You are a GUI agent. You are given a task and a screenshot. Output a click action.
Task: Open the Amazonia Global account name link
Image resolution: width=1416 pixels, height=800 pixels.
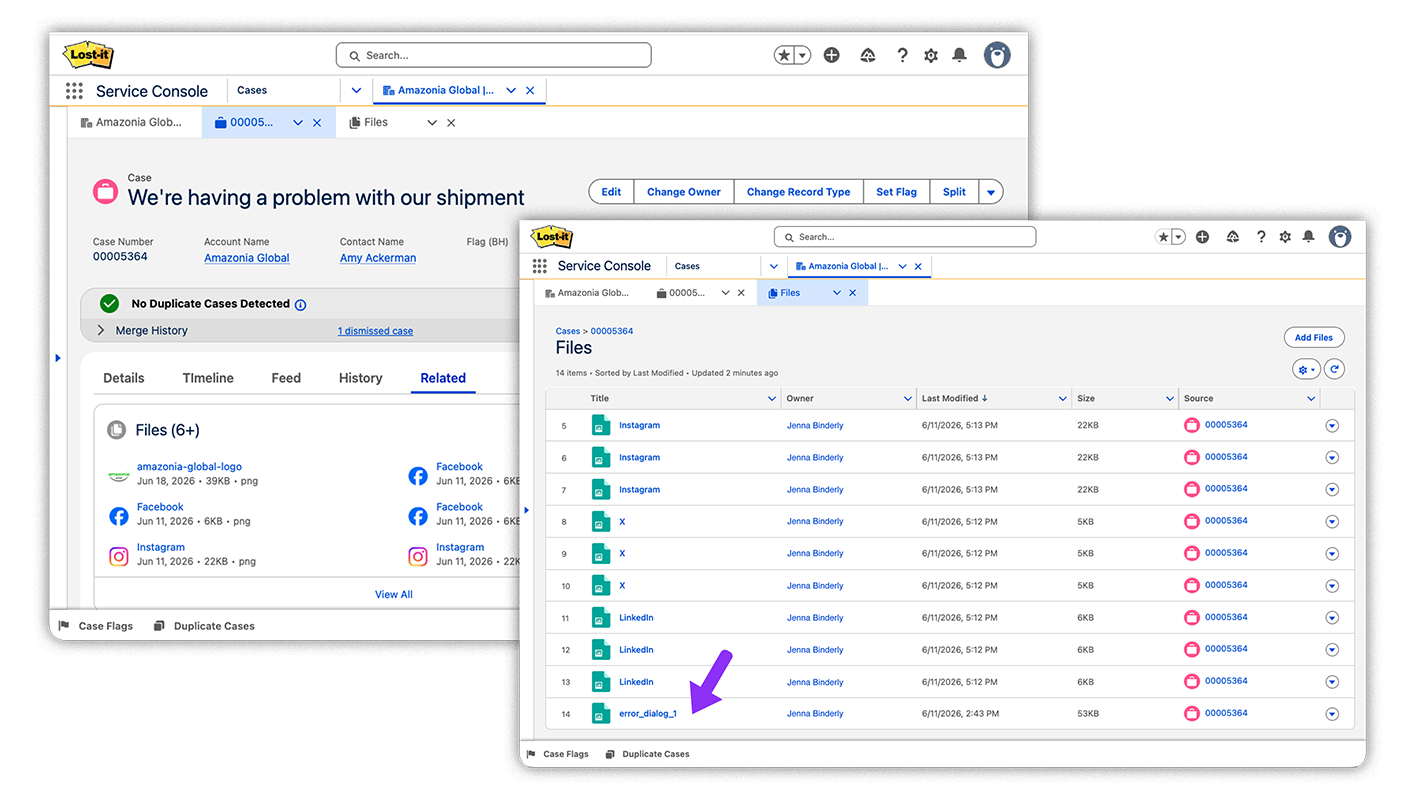click(x=247, y=258)
